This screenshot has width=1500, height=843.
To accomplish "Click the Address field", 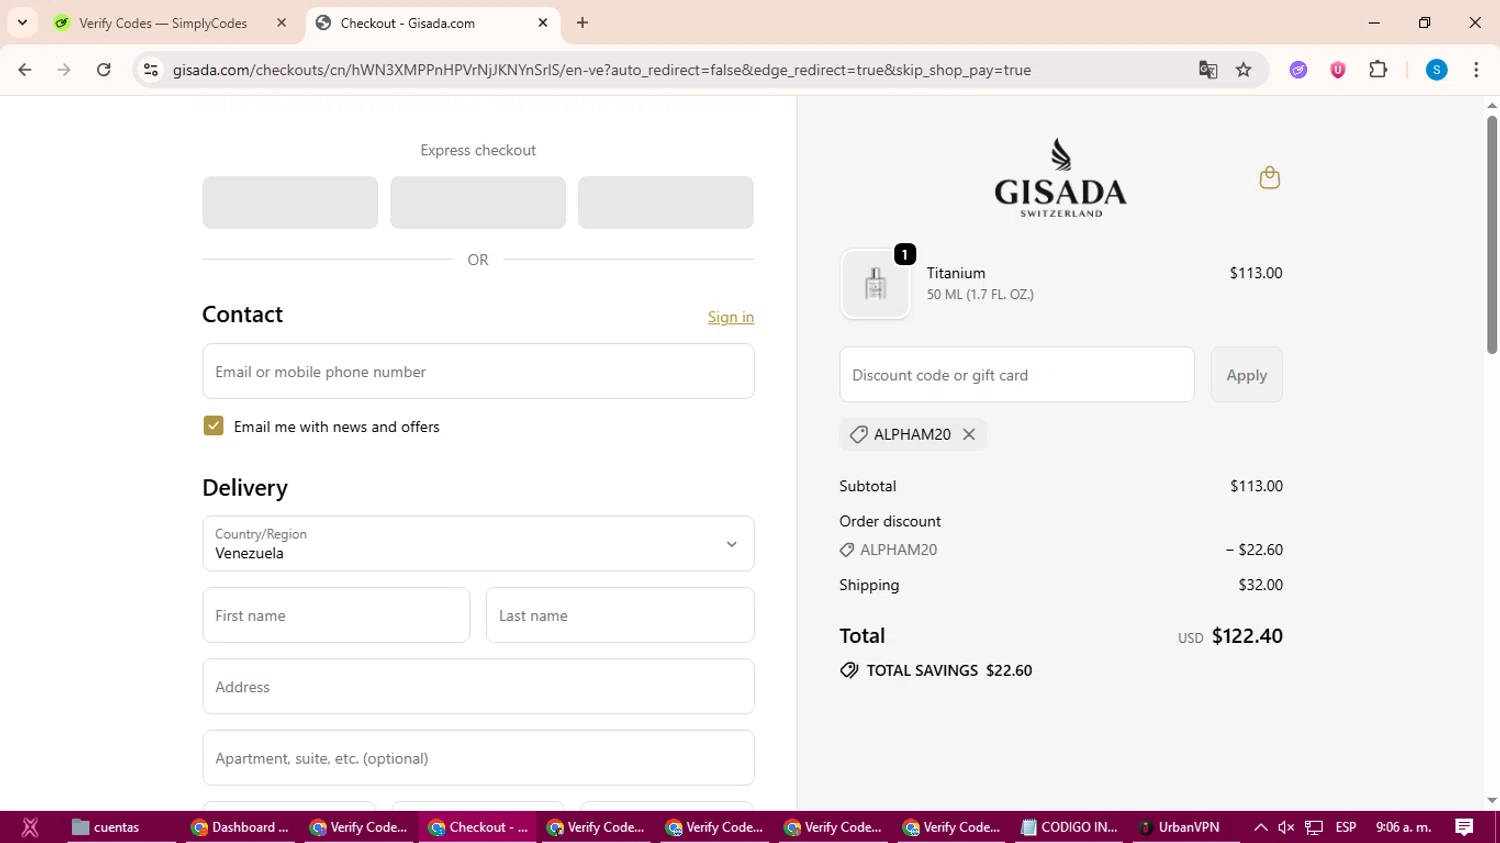I will point(478,686).
